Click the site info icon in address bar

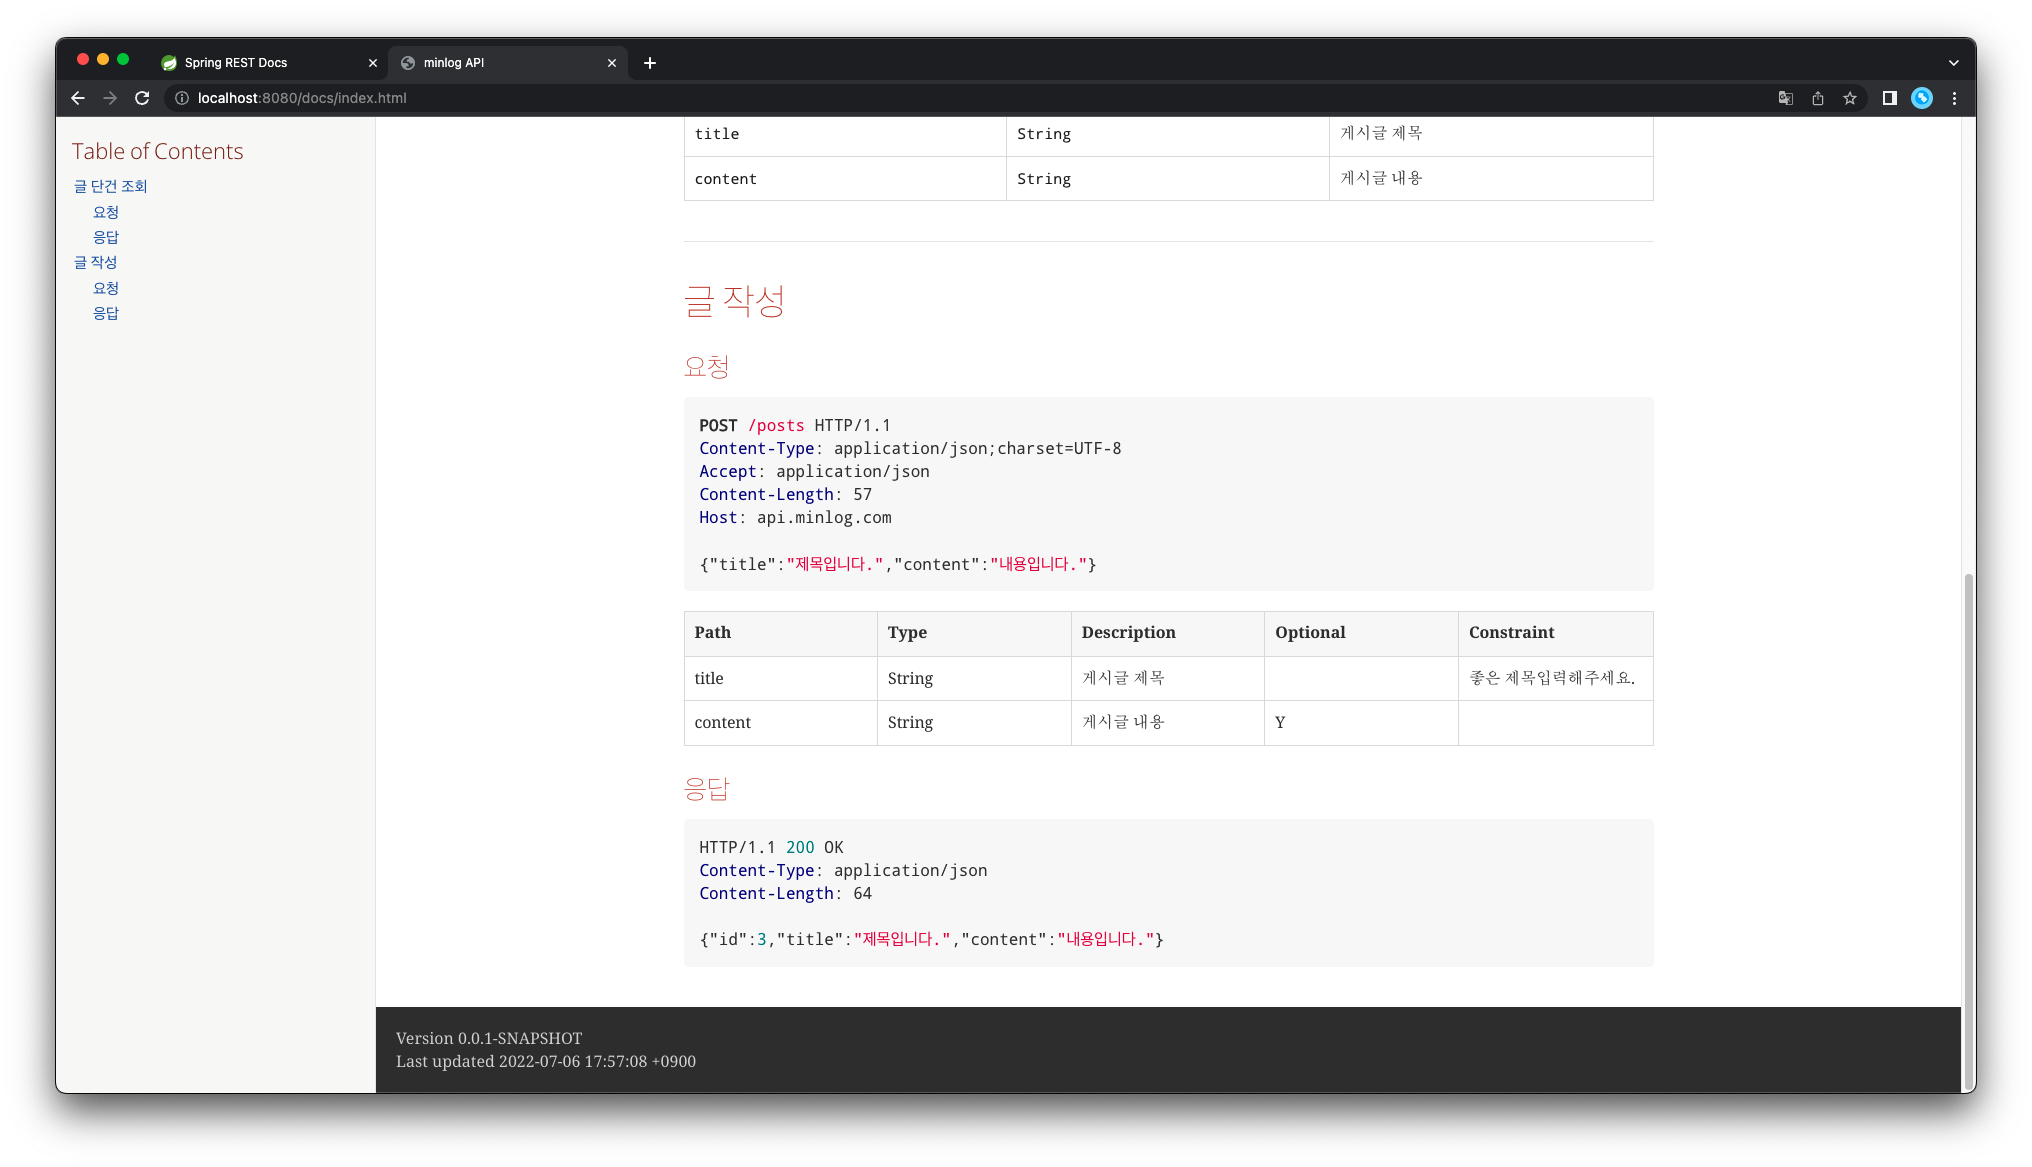pos(181,98)
